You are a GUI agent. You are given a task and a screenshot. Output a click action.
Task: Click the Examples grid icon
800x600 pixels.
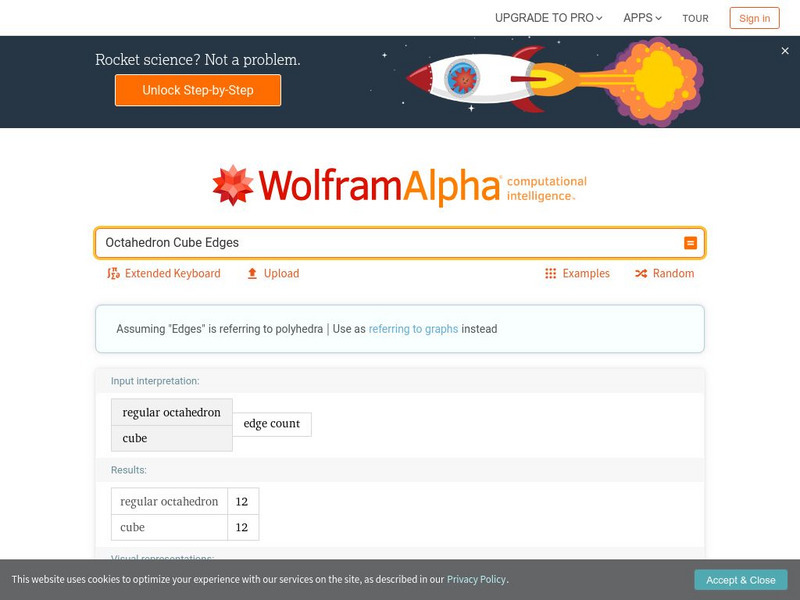551,273
